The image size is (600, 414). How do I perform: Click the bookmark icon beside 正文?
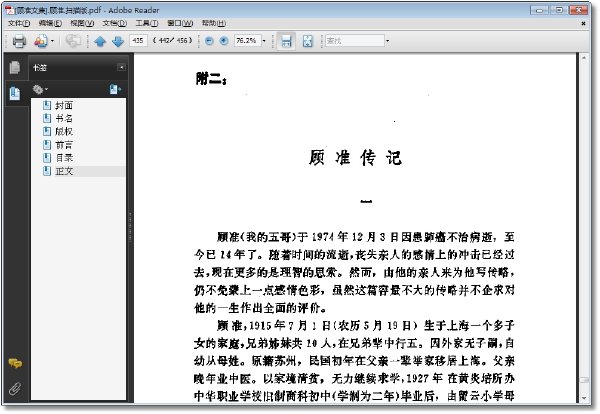47,171
